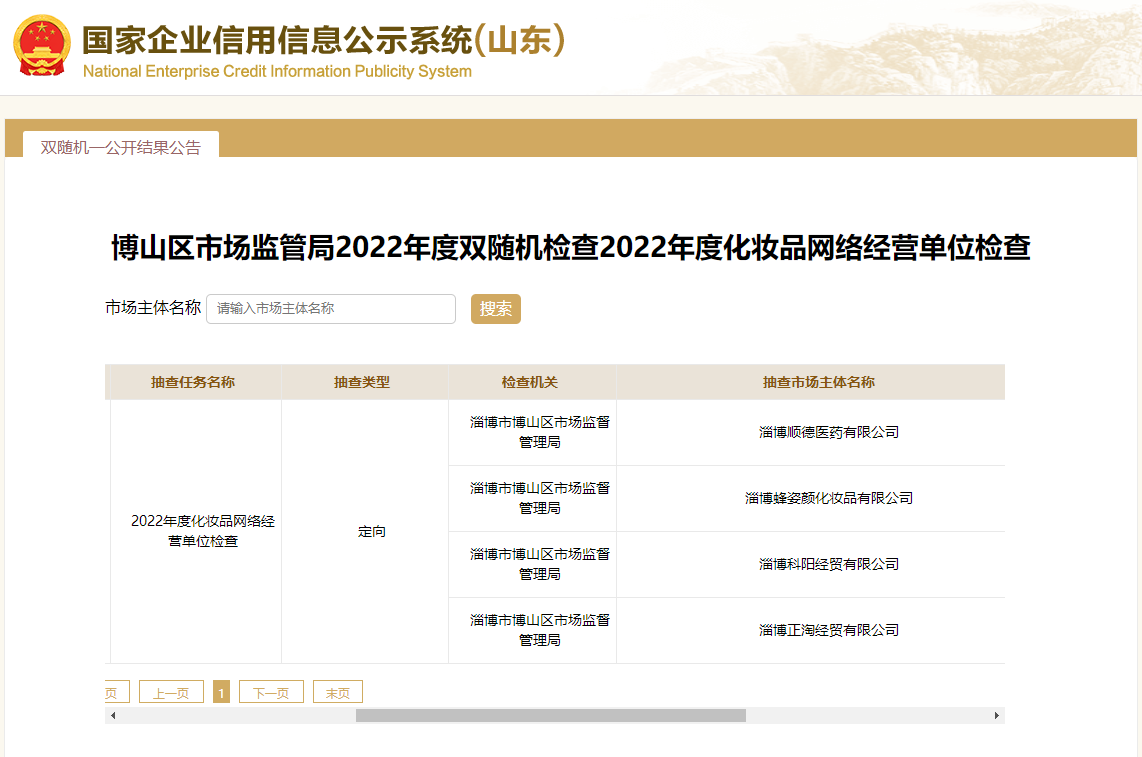Click the 市场主体名称 label
This screenshot has height=757, width=1142.
coord(153,308)
